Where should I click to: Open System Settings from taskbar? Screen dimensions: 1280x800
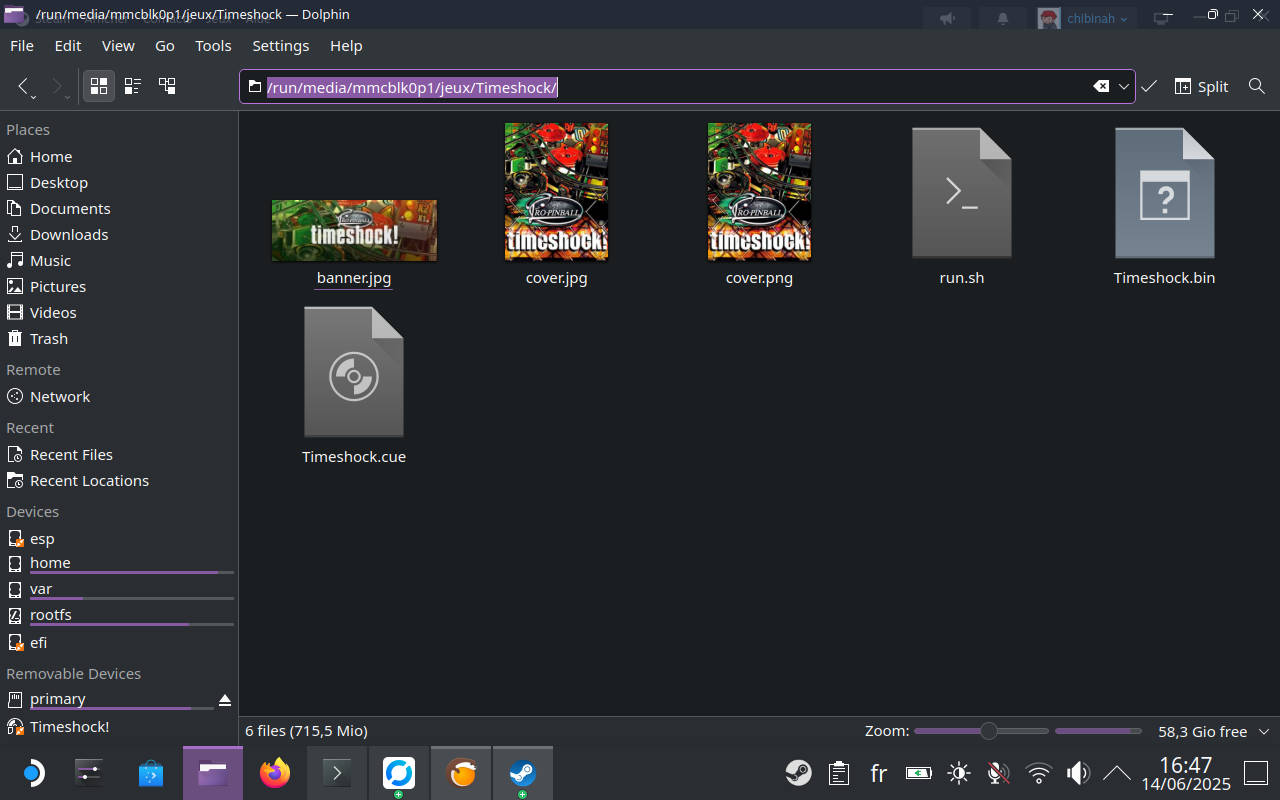[x=90, y=773]
